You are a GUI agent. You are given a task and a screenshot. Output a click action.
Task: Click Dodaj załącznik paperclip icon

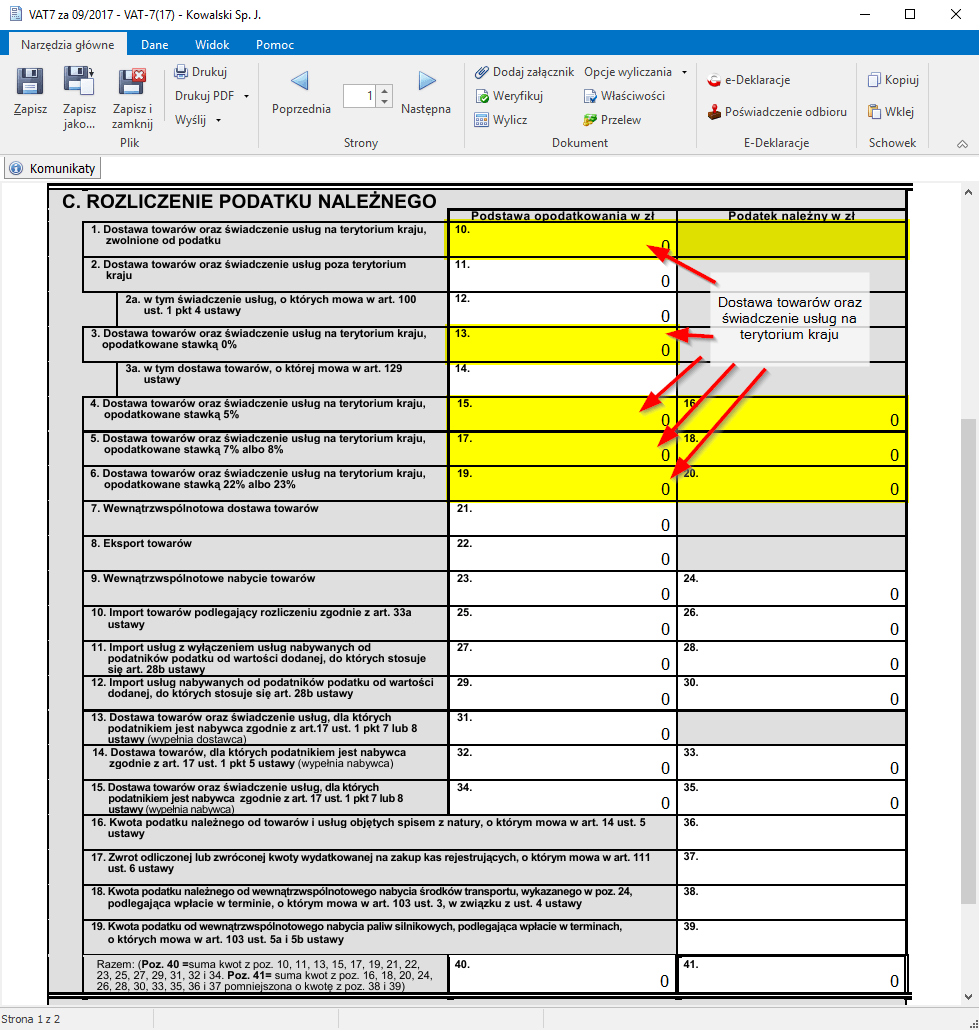click(482, 72)
